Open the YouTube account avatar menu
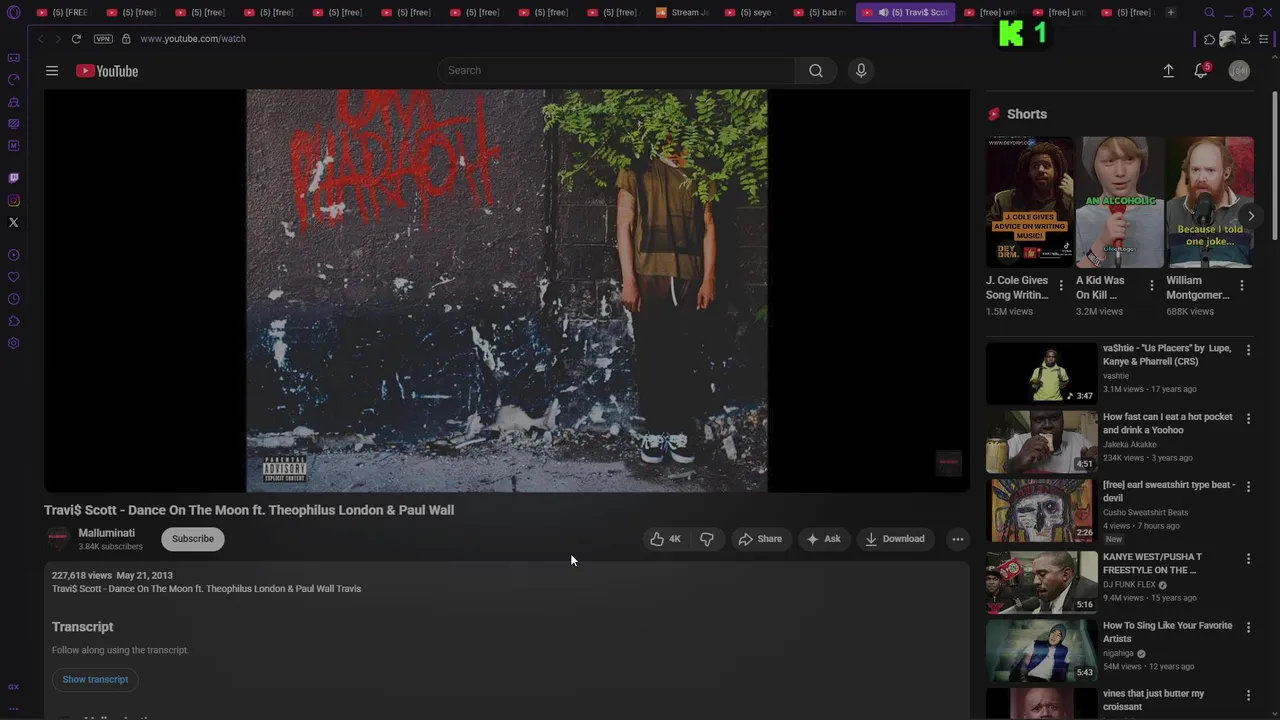The height and width of the screenshot is (720, 1280). (x=1239, y=71)
